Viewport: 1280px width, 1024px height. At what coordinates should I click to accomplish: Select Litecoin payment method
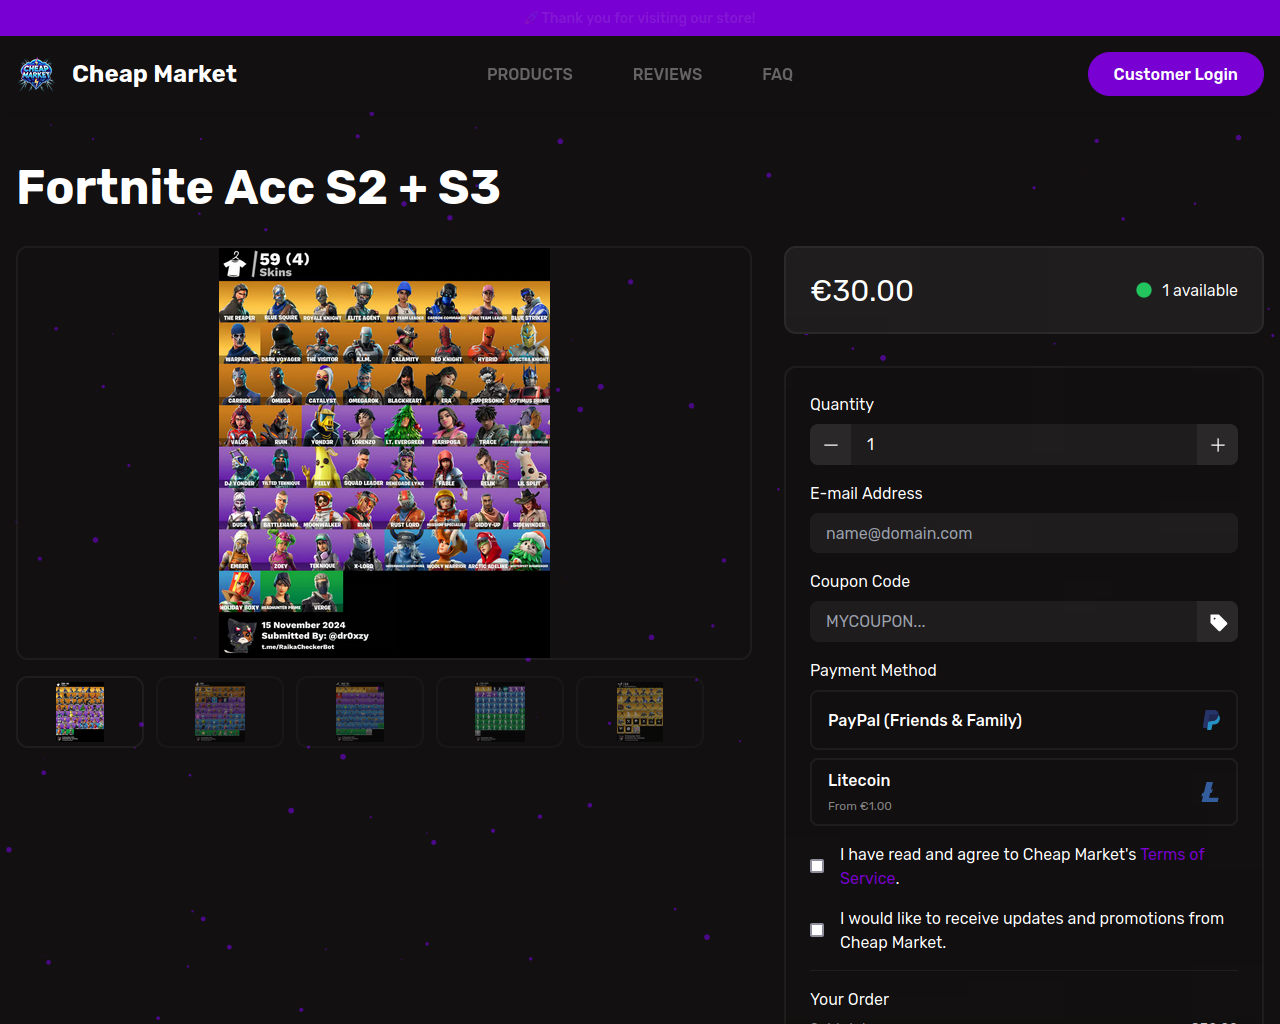1024,792
